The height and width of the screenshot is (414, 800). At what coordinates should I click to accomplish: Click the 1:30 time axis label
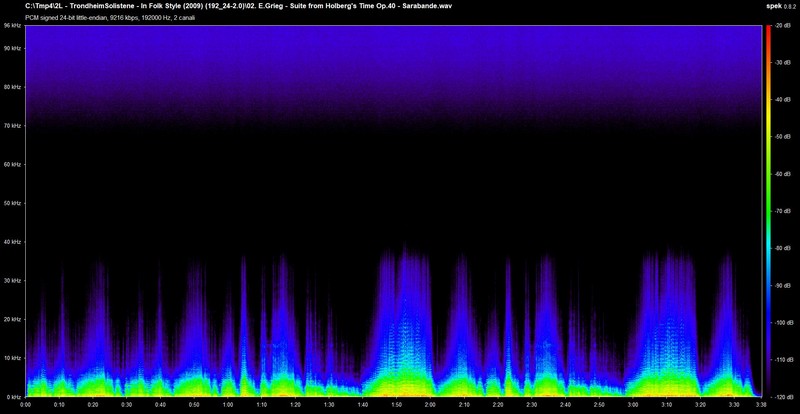click(x=329, y=404)
